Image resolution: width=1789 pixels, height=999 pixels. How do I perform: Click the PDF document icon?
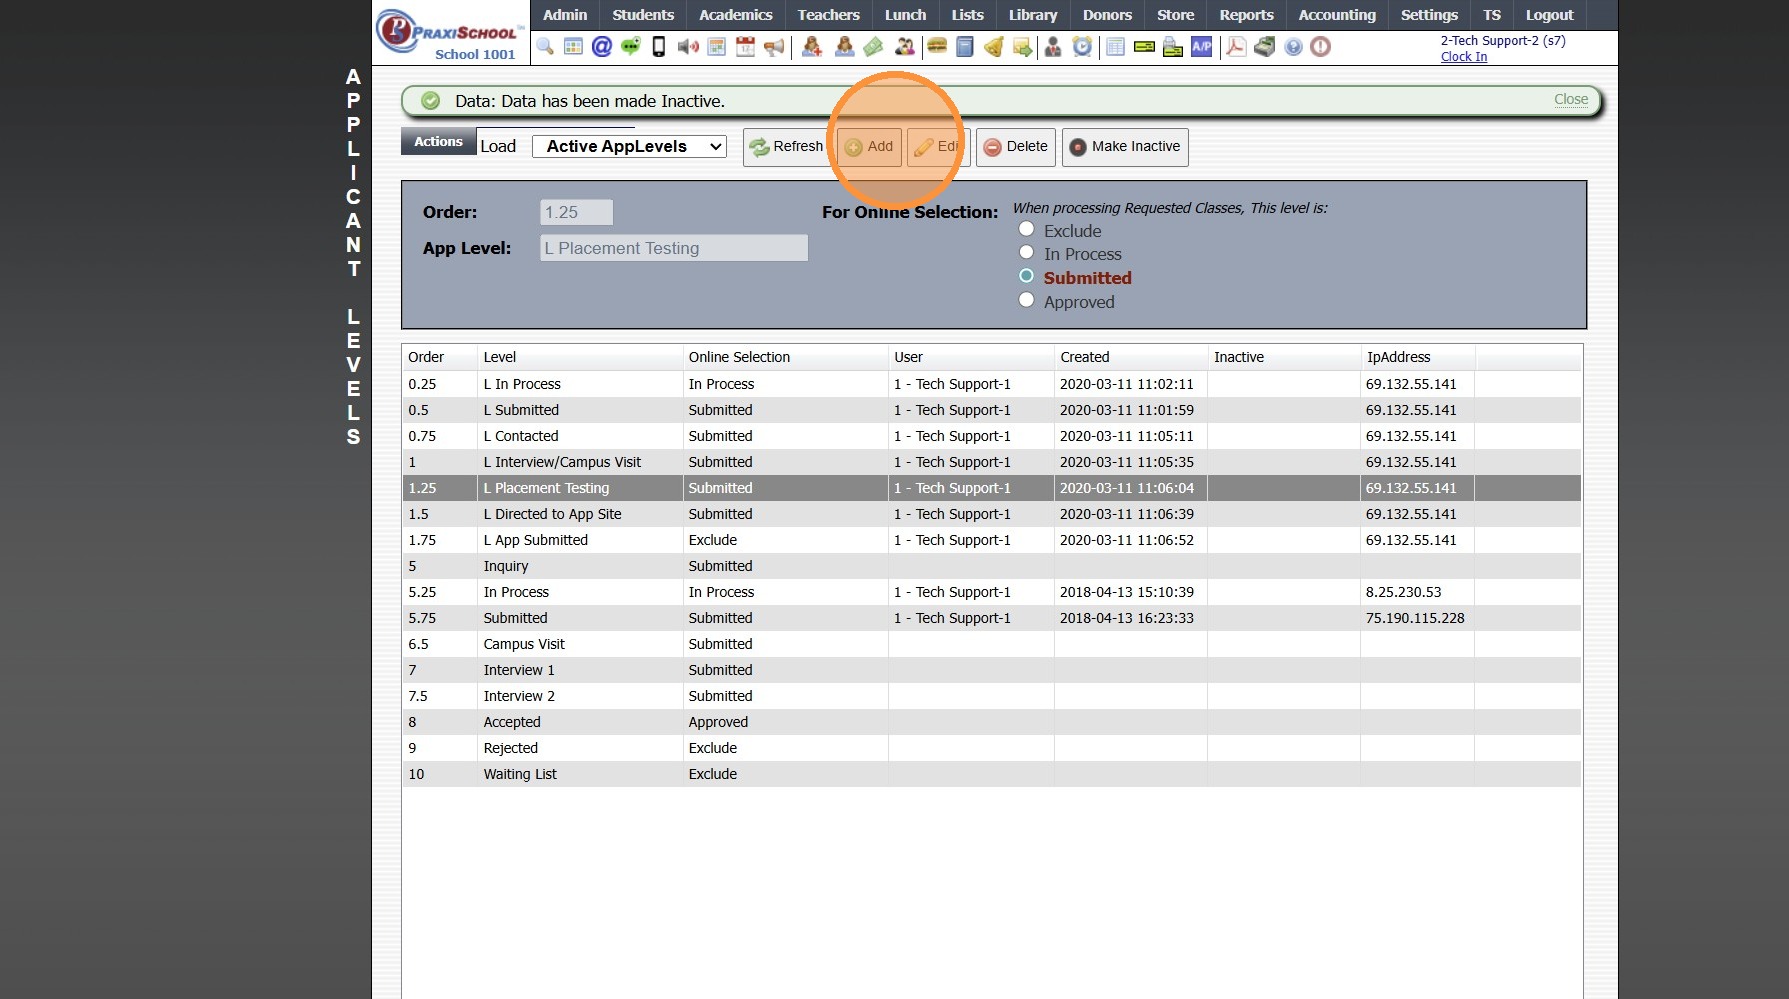click(x=1236, y=47)
